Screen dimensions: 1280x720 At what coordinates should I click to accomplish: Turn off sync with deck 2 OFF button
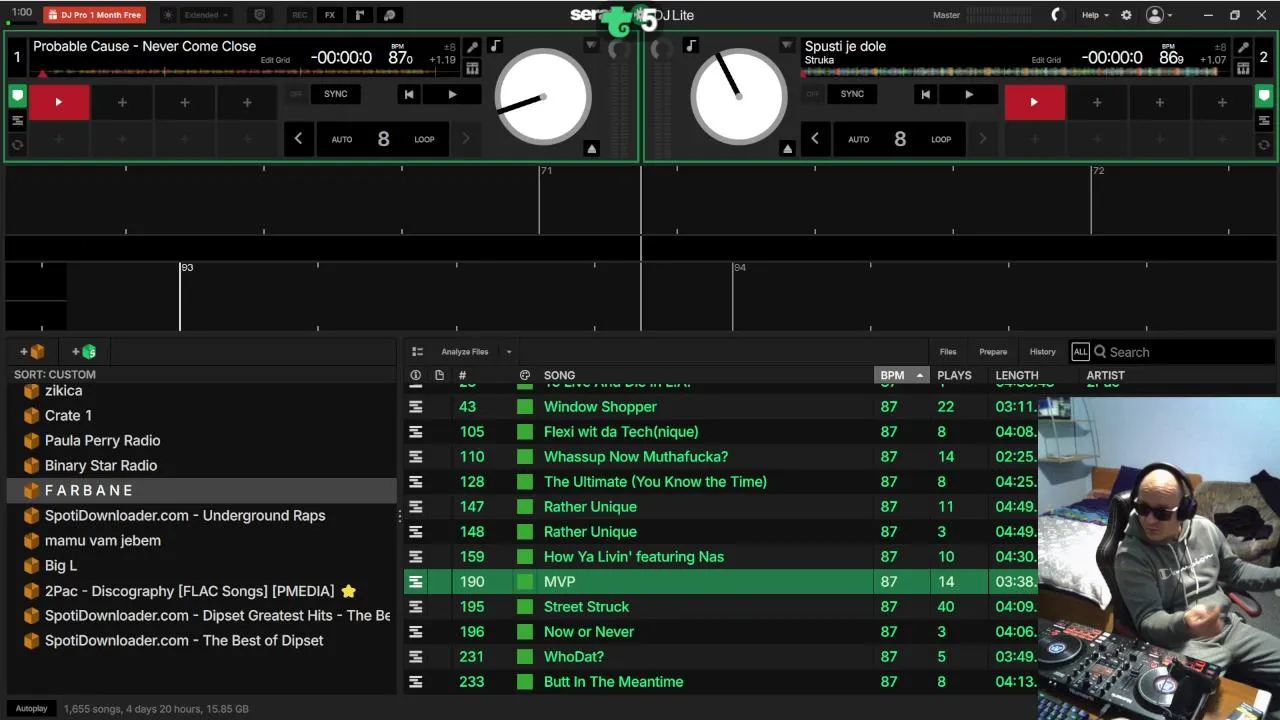click(x=812, y=94)
